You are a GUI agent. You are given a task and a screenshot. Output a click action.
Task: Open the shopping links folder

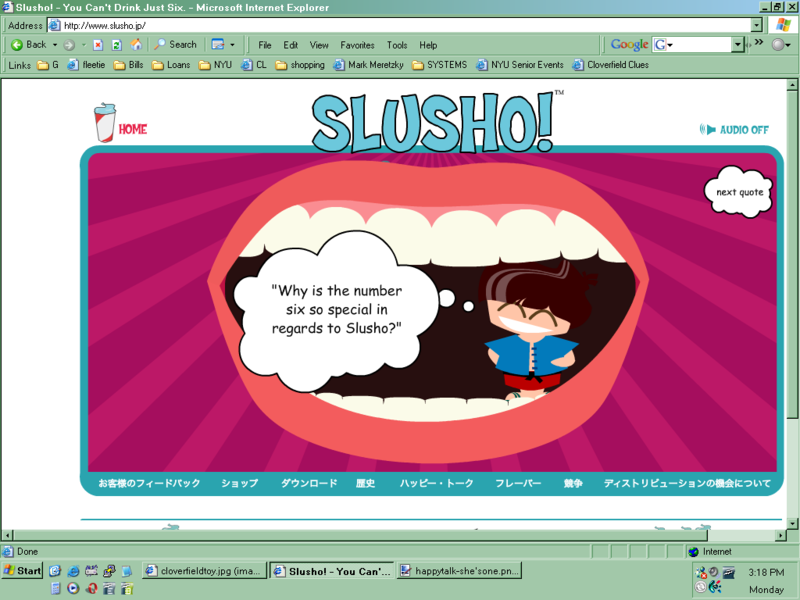tap(300, 65)
